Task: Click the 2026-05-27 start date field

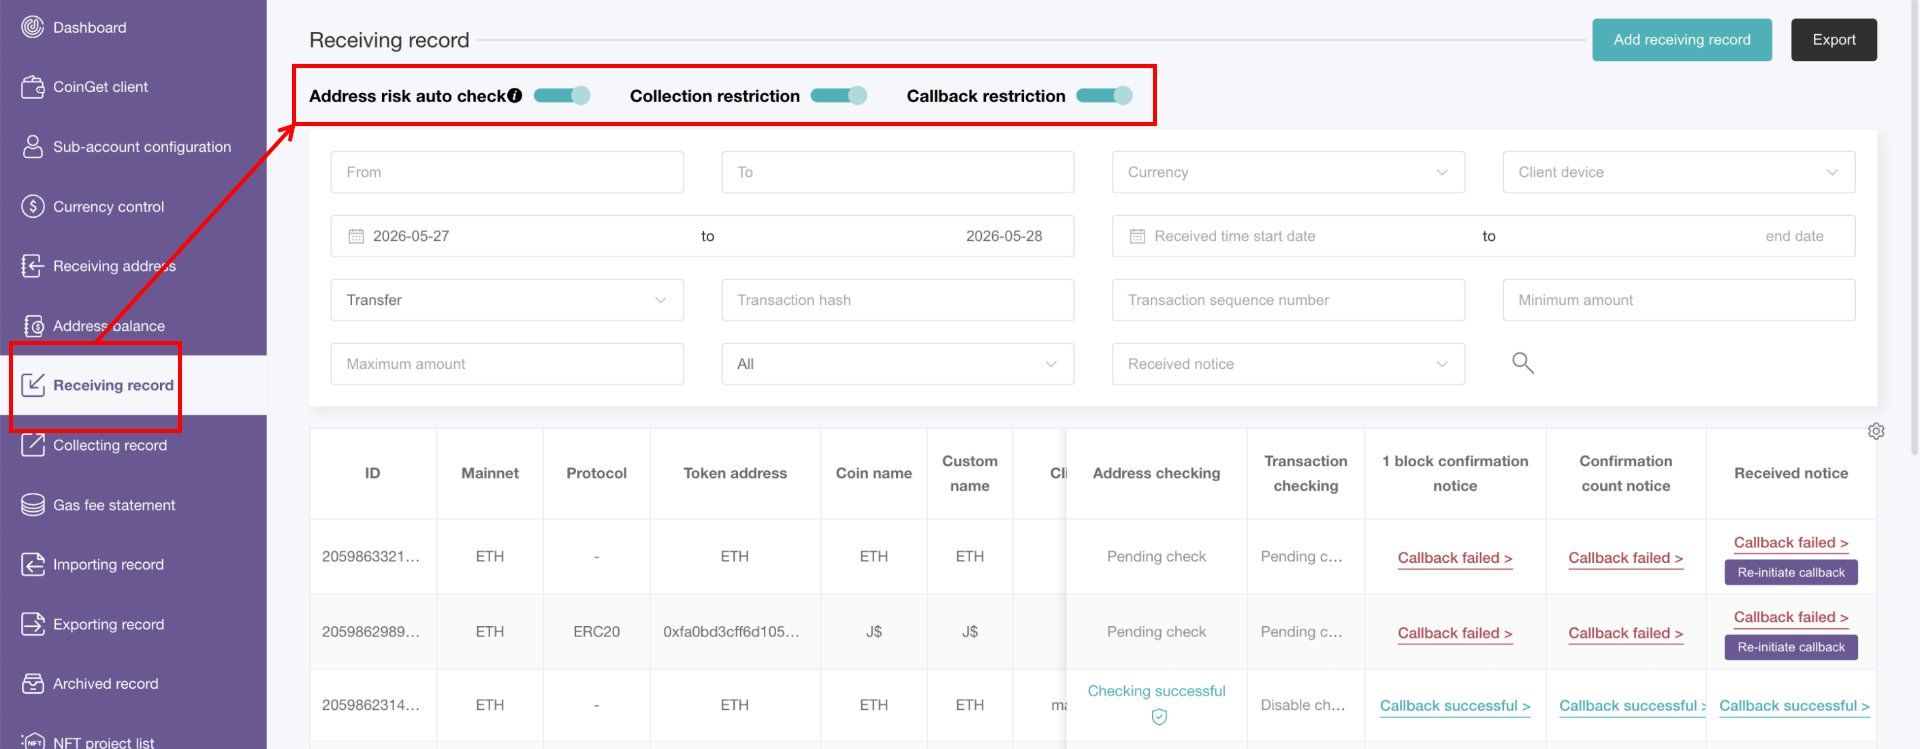Action: (x=411, y=236)
